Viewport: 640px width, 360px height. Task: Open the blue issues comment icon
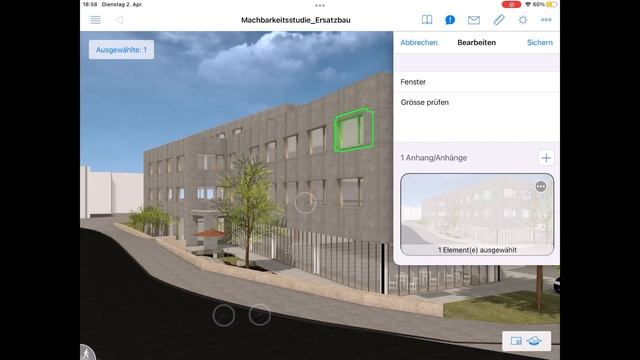click(x=450, y=20)
